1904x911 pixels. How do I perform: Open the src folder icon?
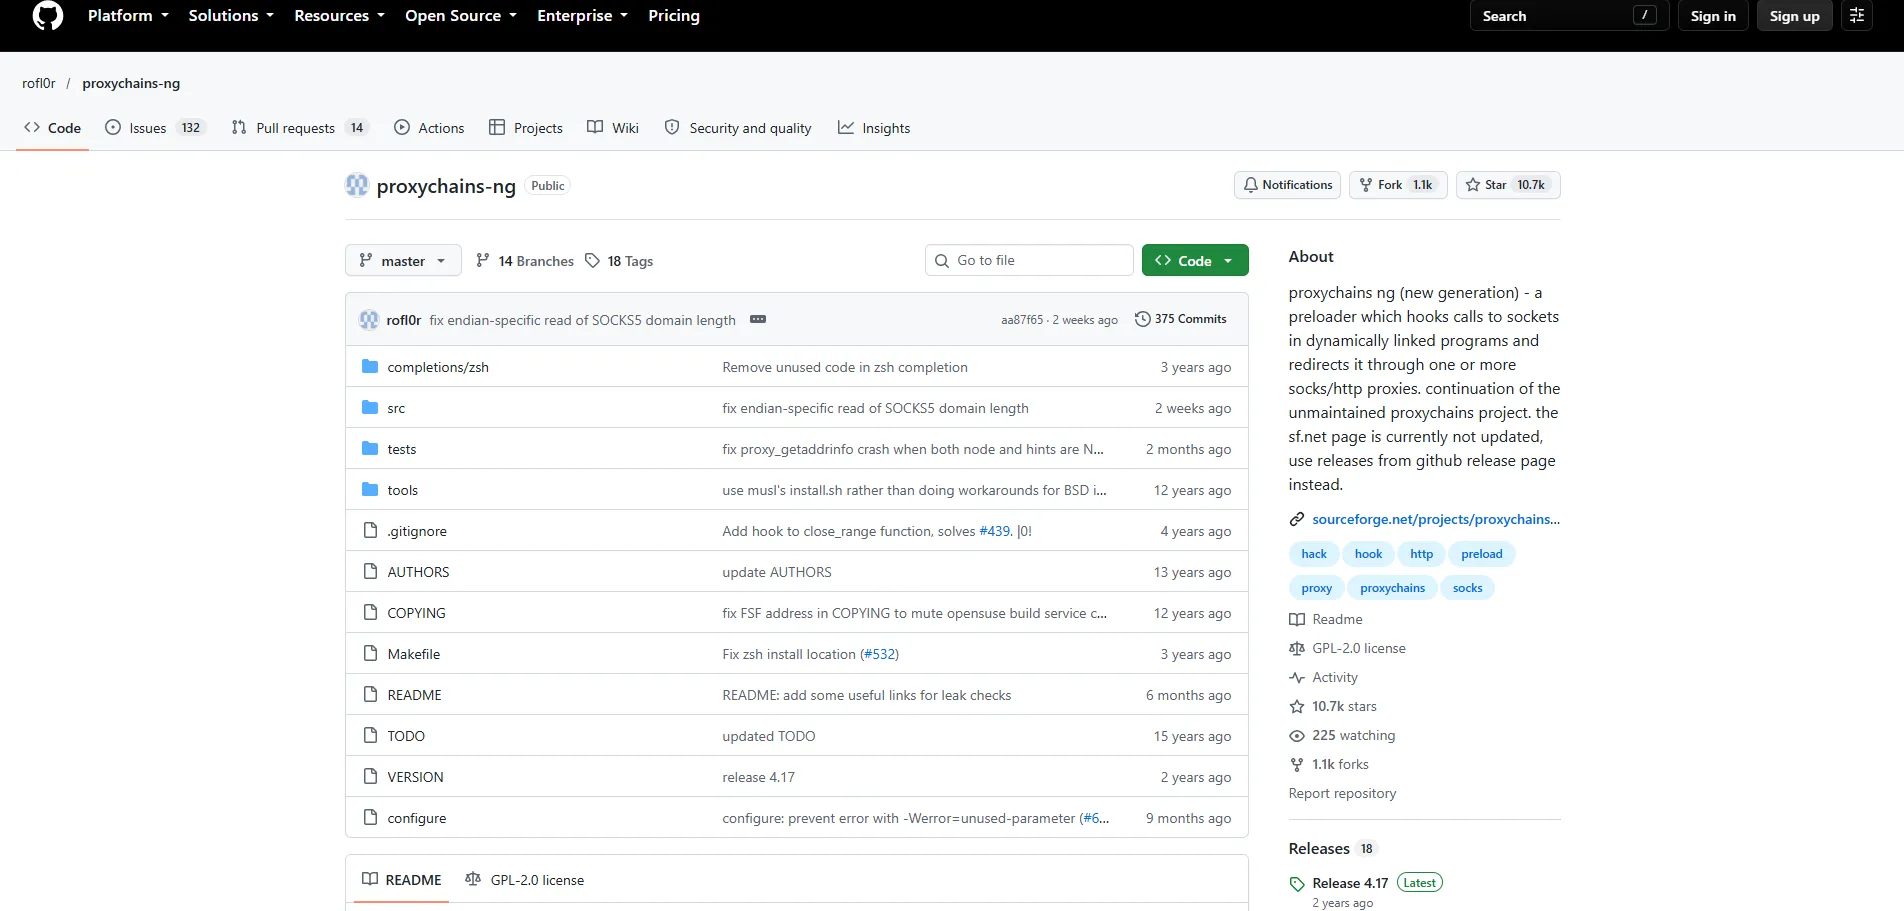(370, 408)
